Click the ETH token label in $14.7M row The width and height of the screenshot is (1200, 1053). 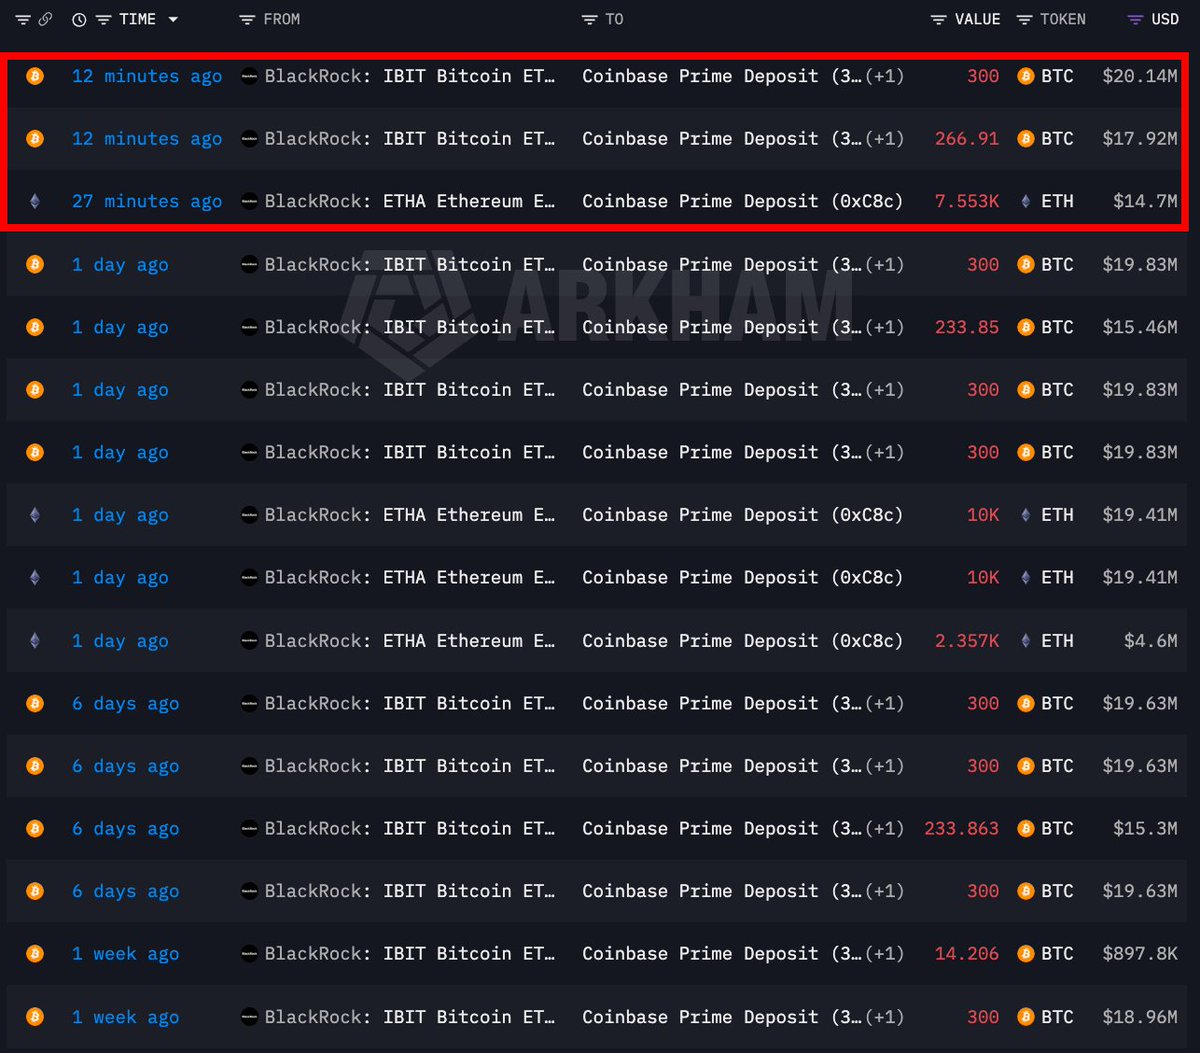(1058, 201)
